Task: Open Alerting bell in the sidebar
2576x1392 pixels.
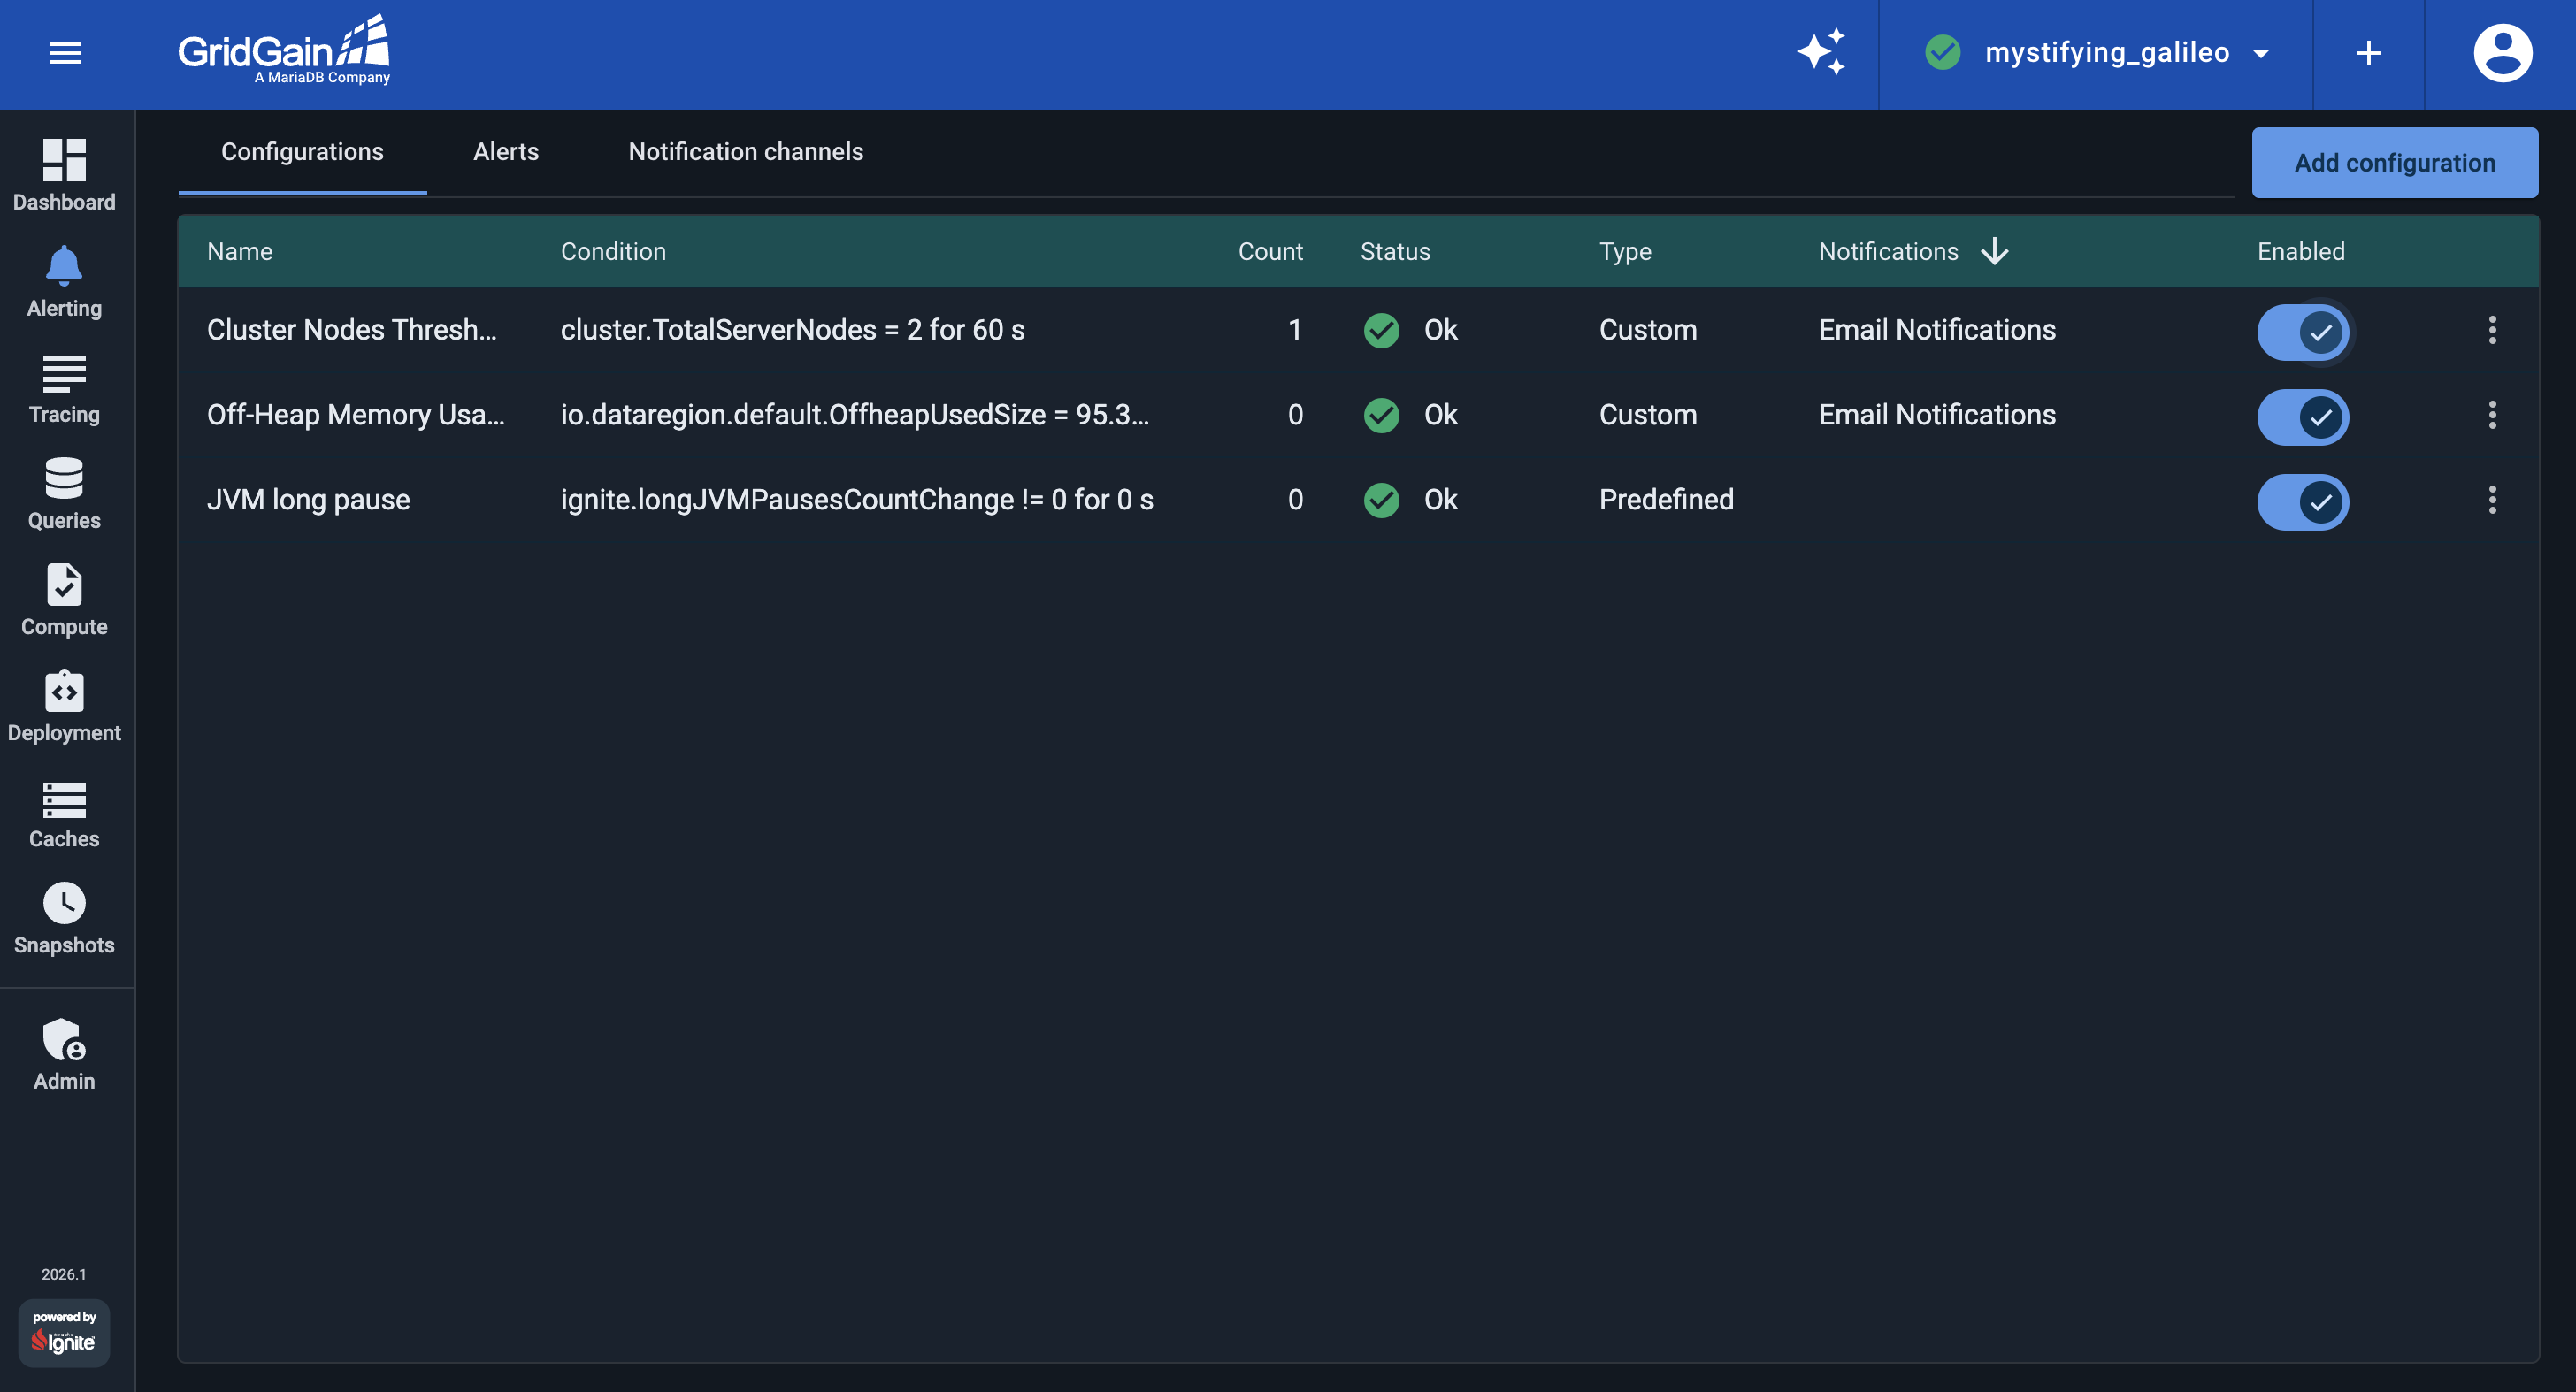Action: 64,282
